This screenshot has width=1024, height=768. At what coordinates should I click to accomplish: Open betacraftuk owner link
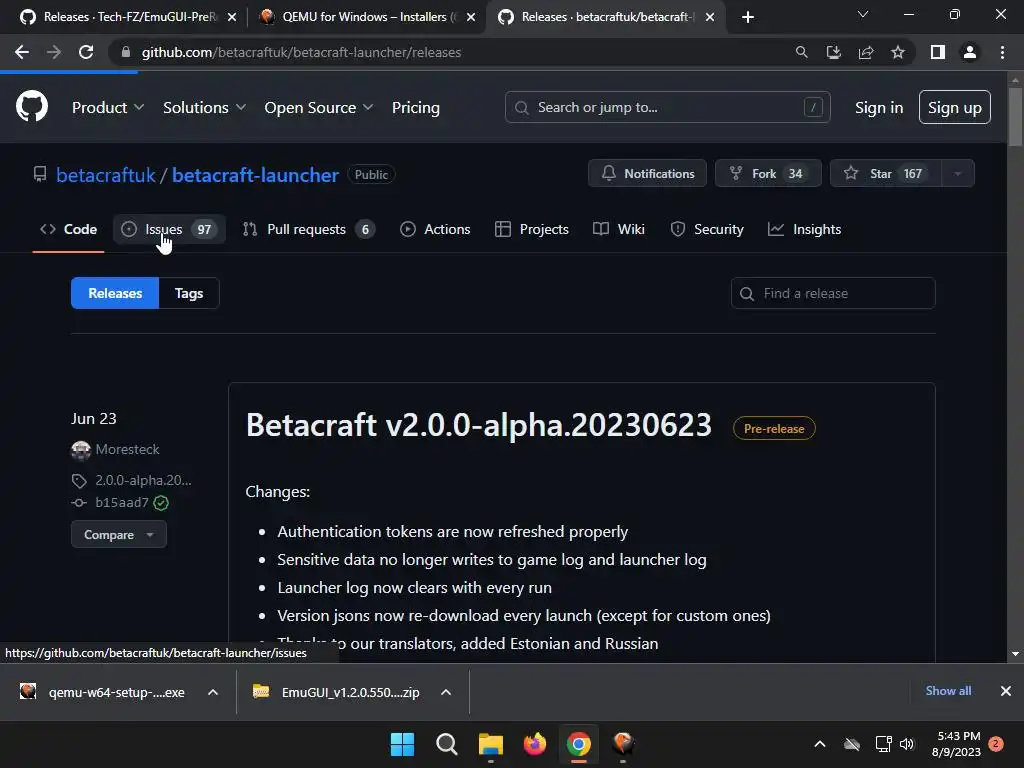click(x=106, y=175)
